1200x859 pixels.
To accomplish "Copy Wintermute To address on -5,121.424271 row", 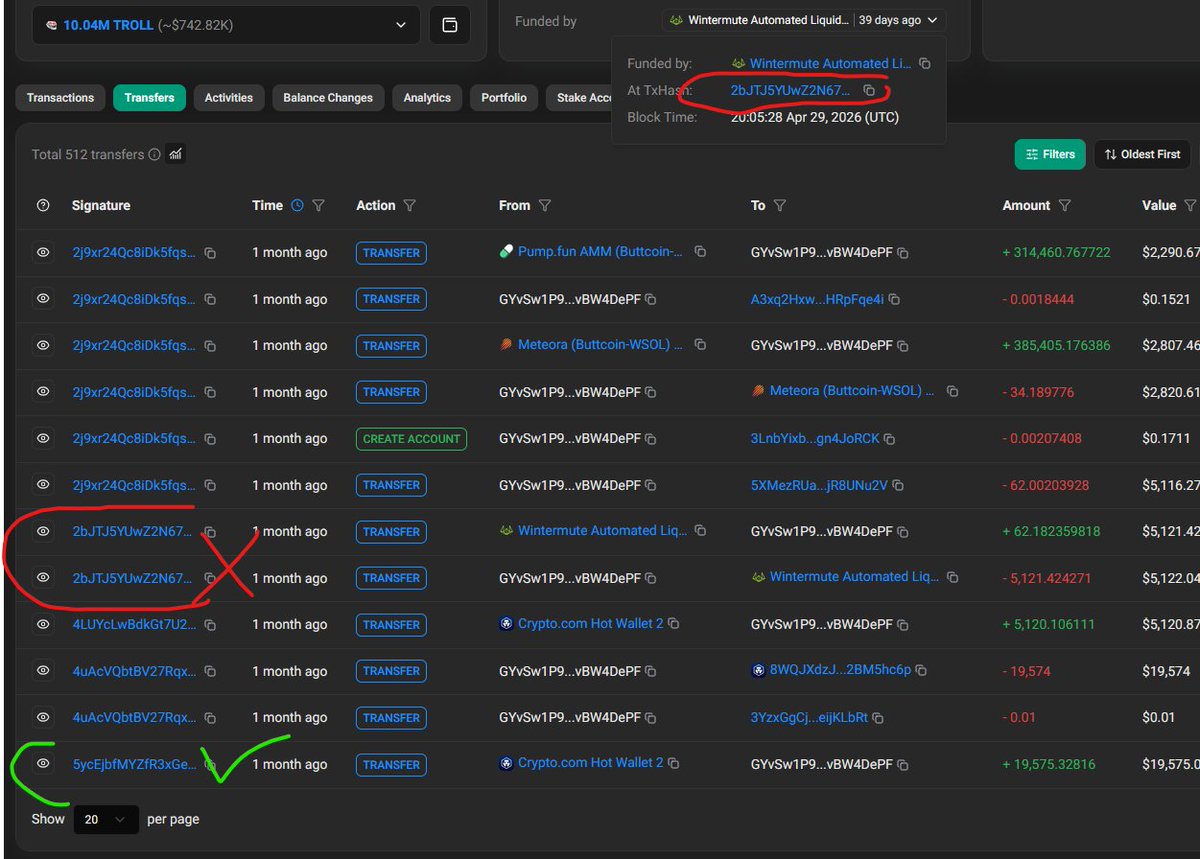I will coord(952,578).
